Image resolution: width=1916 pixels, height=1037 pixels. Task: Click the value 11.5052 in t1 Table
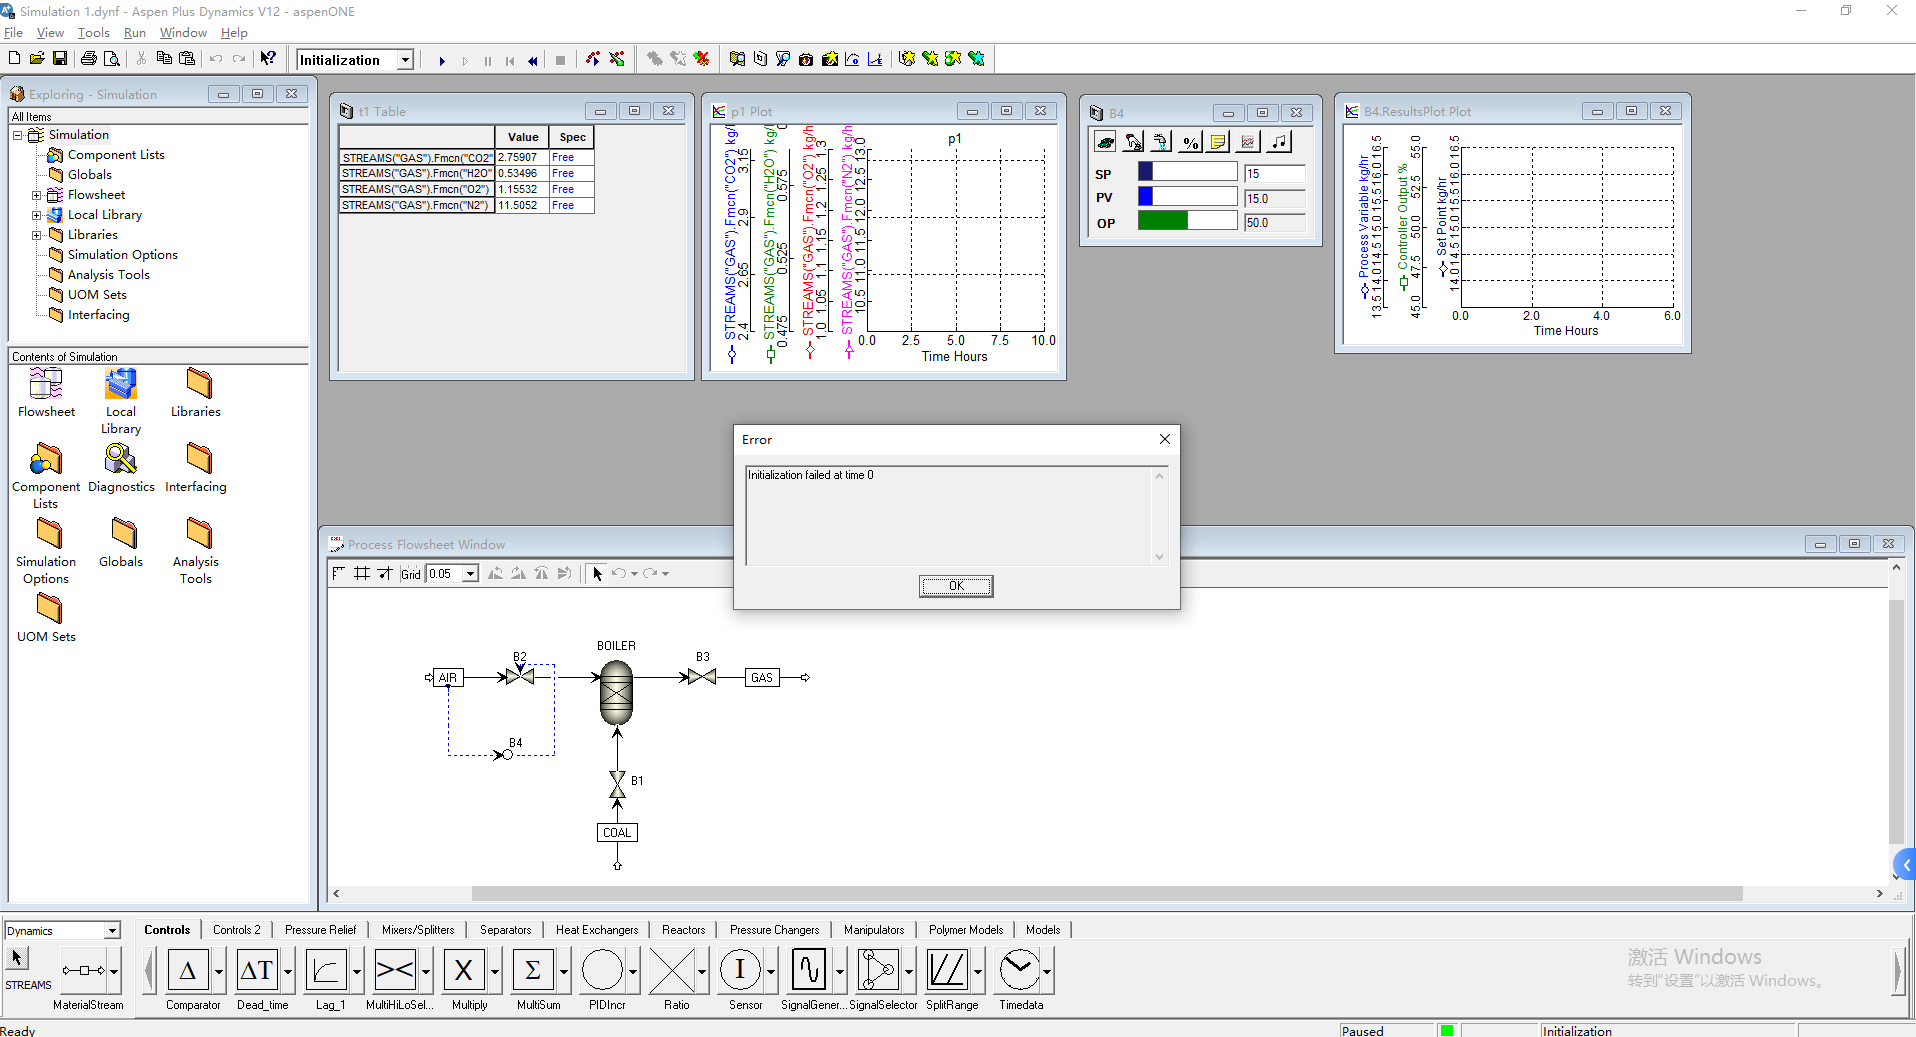(x=522, y=206)
